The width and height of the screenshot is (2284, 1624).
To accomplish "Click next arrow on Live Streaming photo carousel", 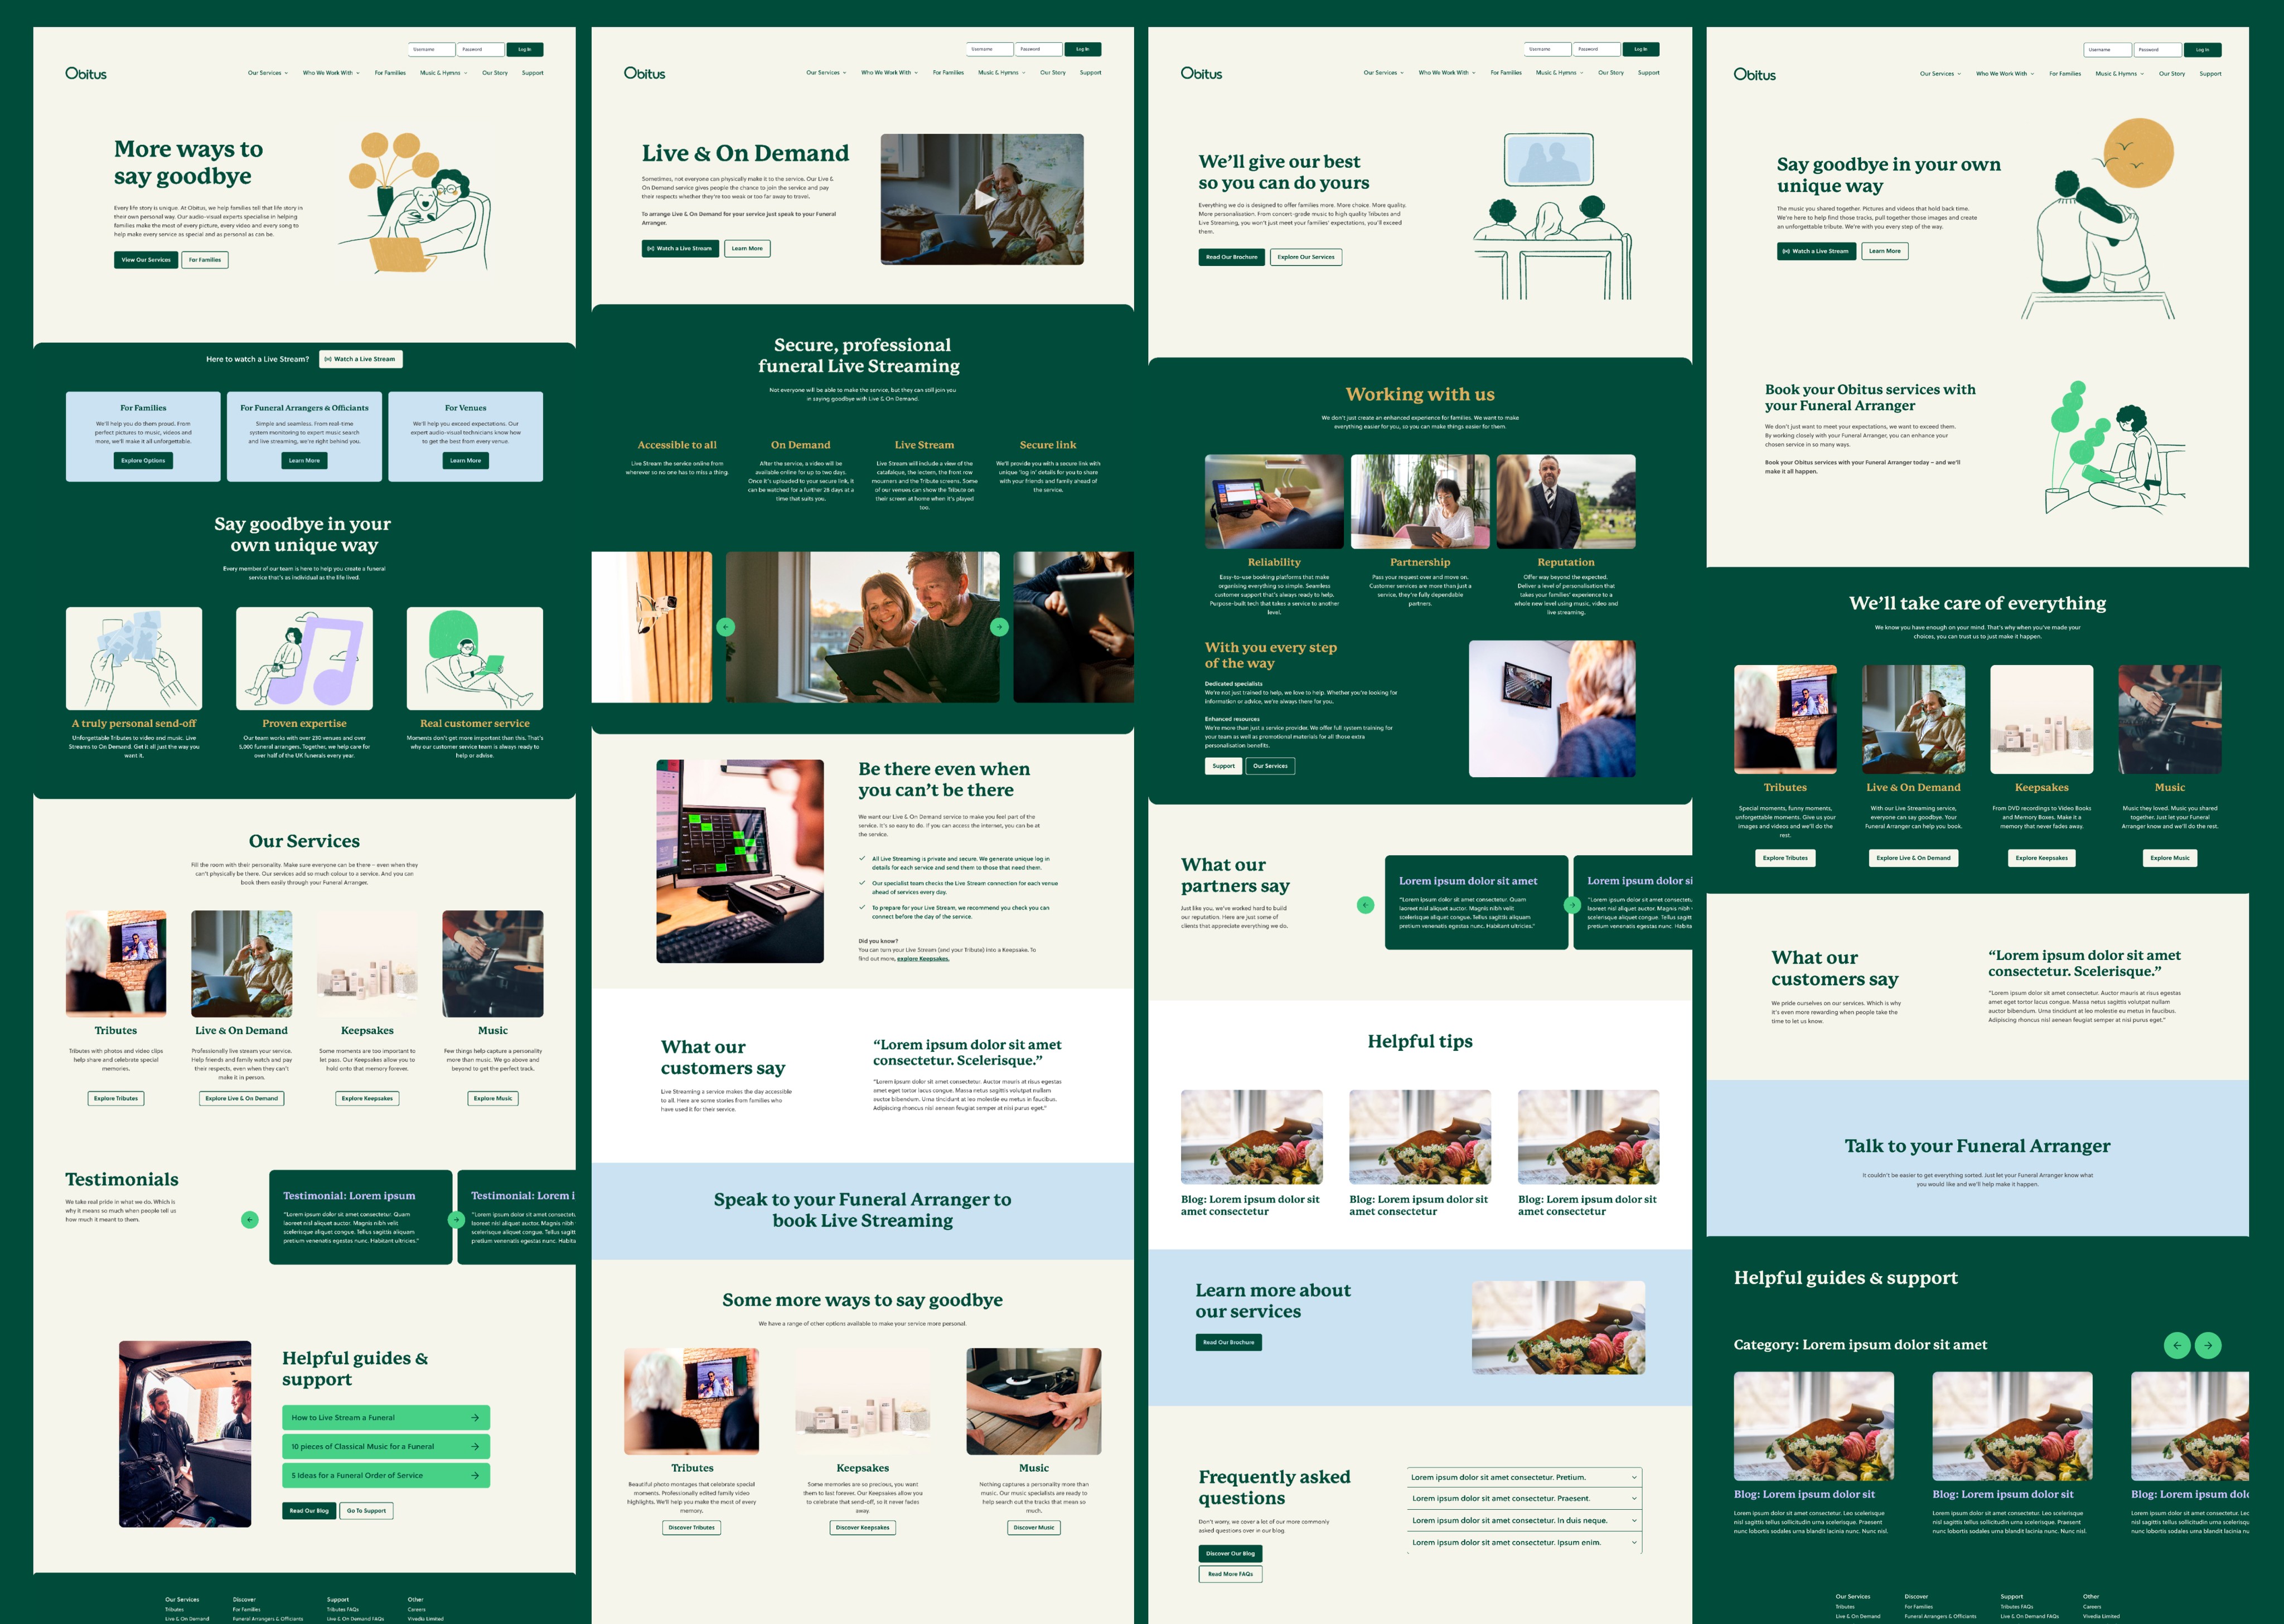I will coord(998,627).
